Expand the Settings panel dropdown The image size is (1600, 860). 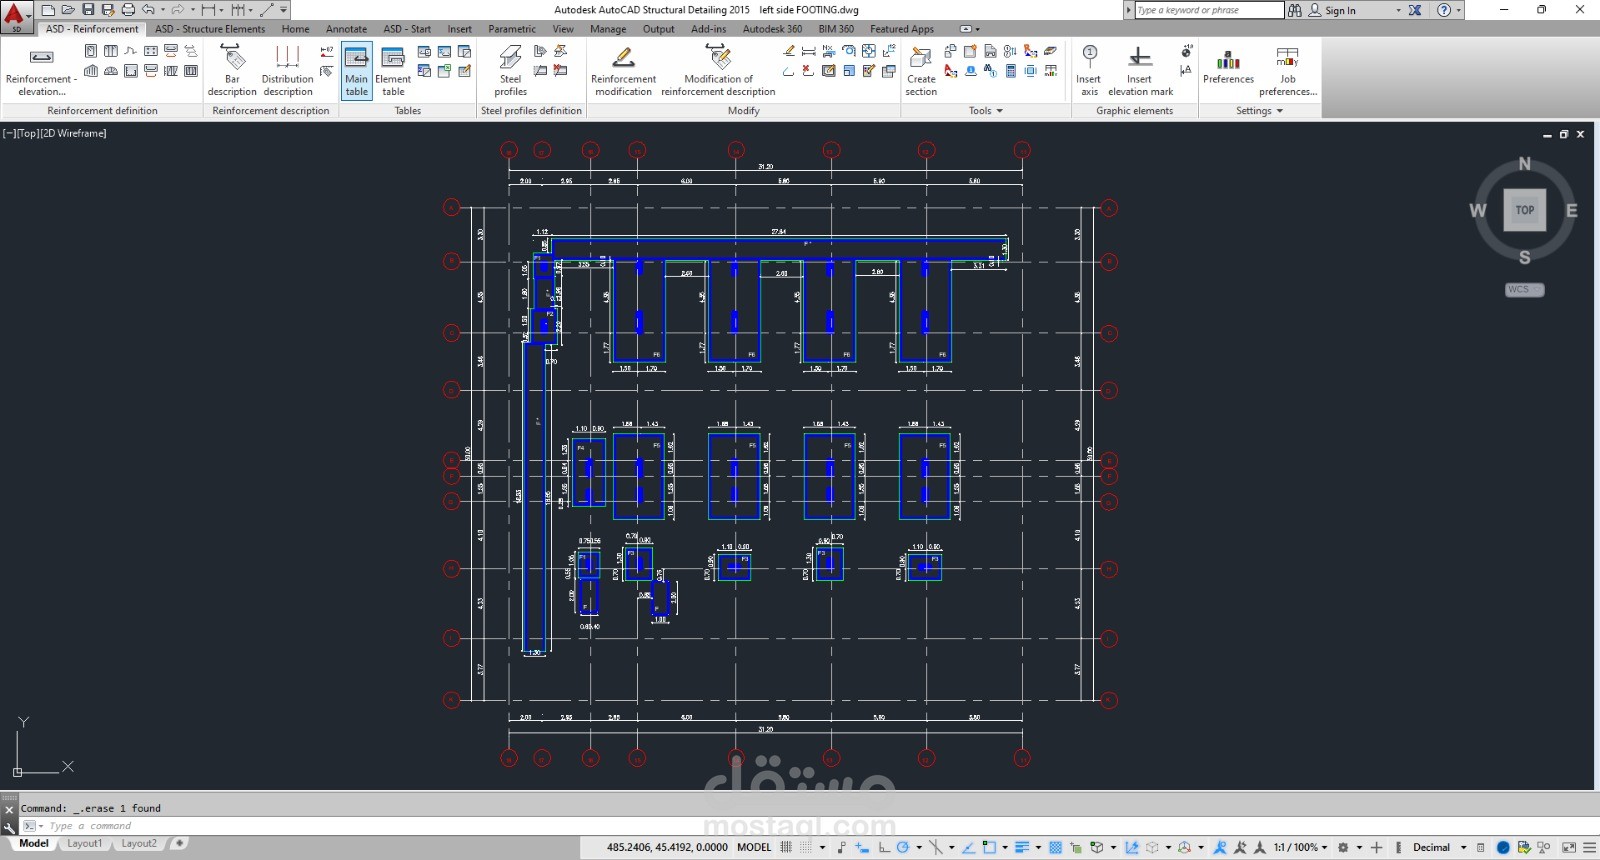pyautogui.click(x=1259, y=111)
